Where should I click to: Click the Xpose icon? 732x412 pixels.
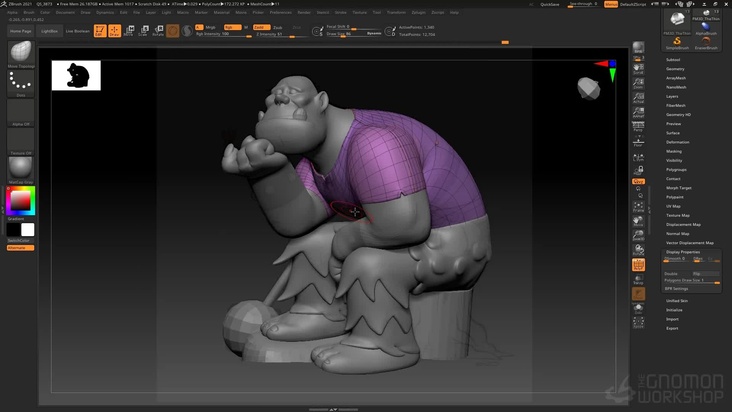(638, 322)
